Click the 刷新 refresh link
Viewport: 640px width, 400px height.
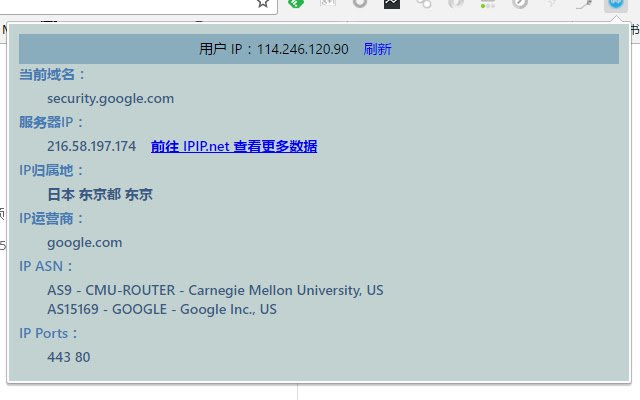(x=377, y=49)
